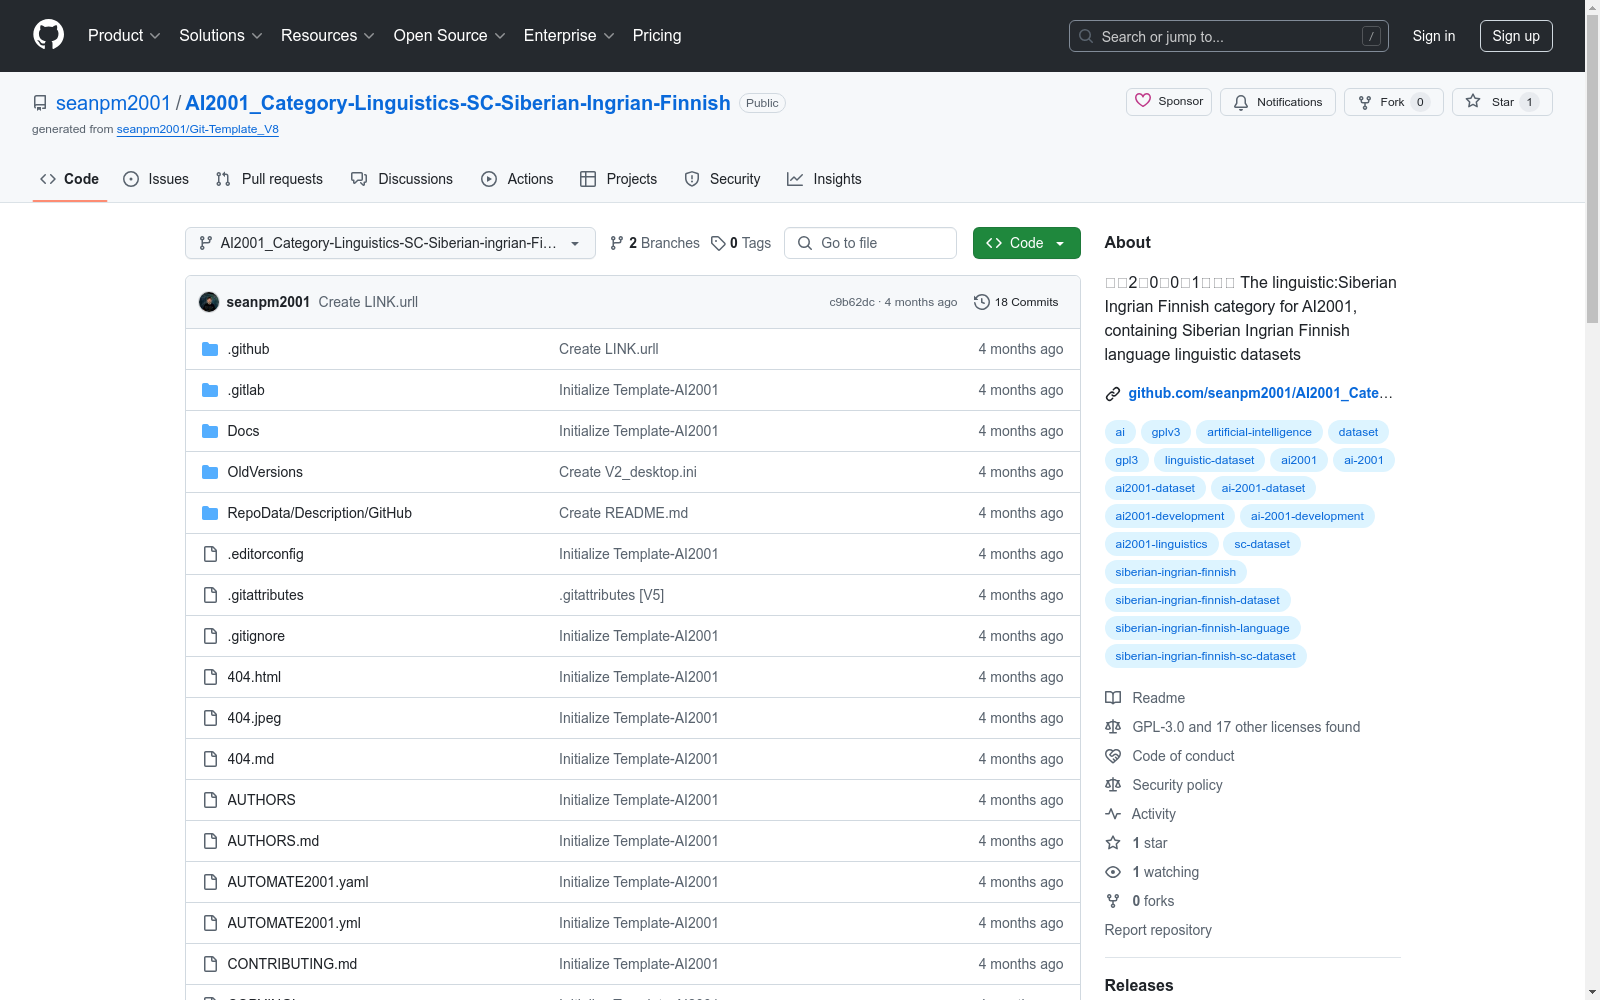Click the .github folder icon
This screenshot has height=1000, width=1600.
tap(210, 349)
